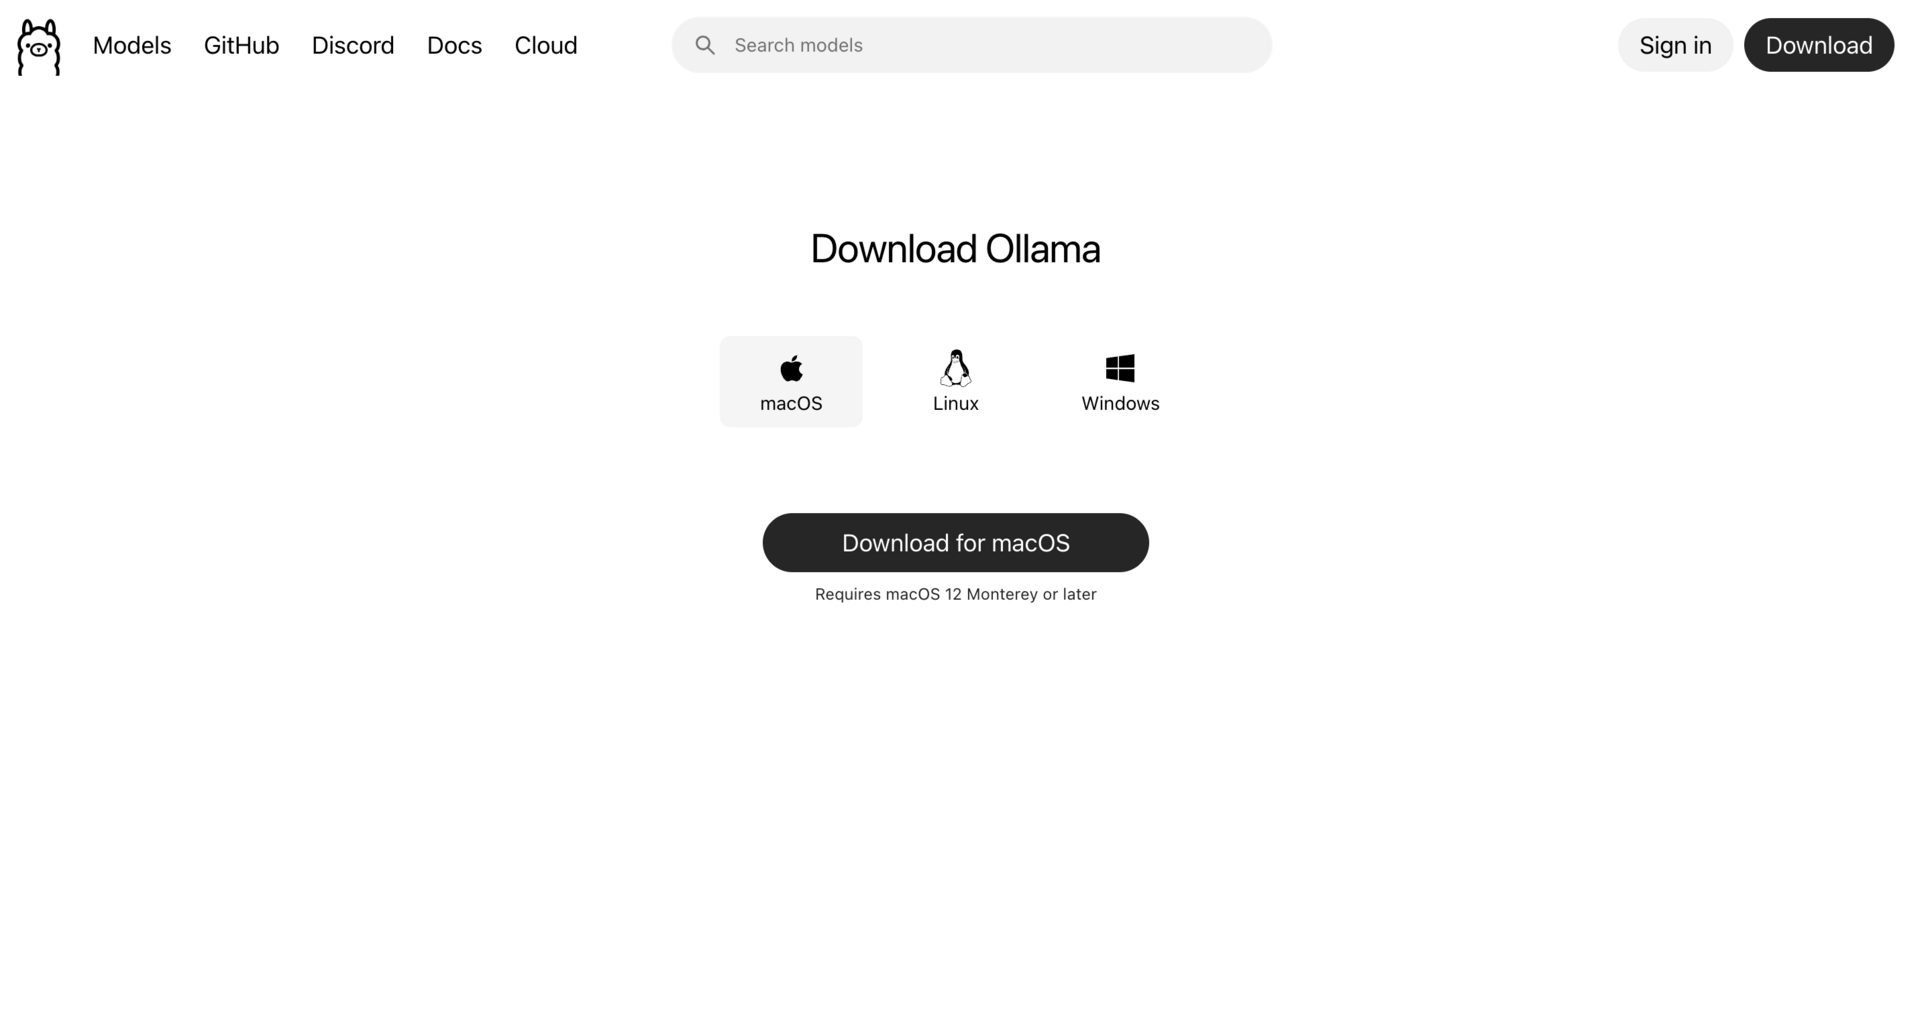Select the Windows label tab
The width and height of the screenshot is (1920, 1029).
[x=1120, y=382]
